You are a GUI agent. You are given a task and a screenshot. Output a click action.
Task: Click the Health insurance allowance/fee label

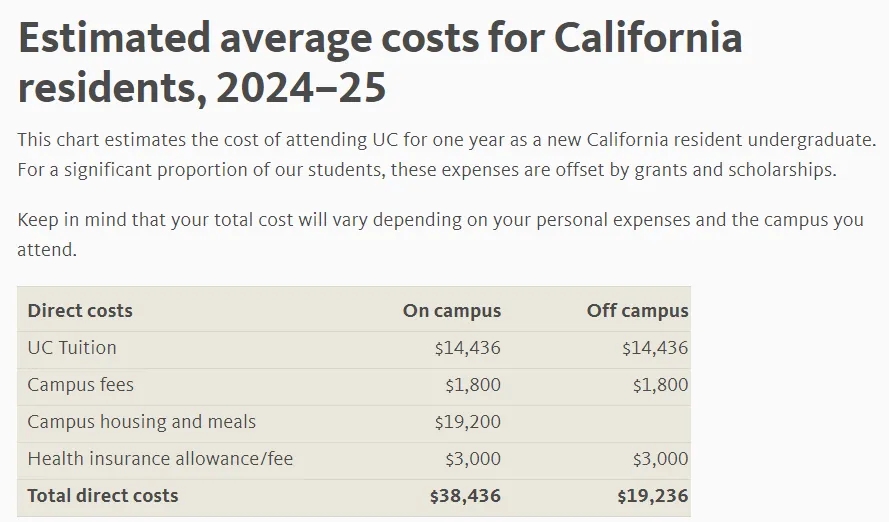[160, 459]
